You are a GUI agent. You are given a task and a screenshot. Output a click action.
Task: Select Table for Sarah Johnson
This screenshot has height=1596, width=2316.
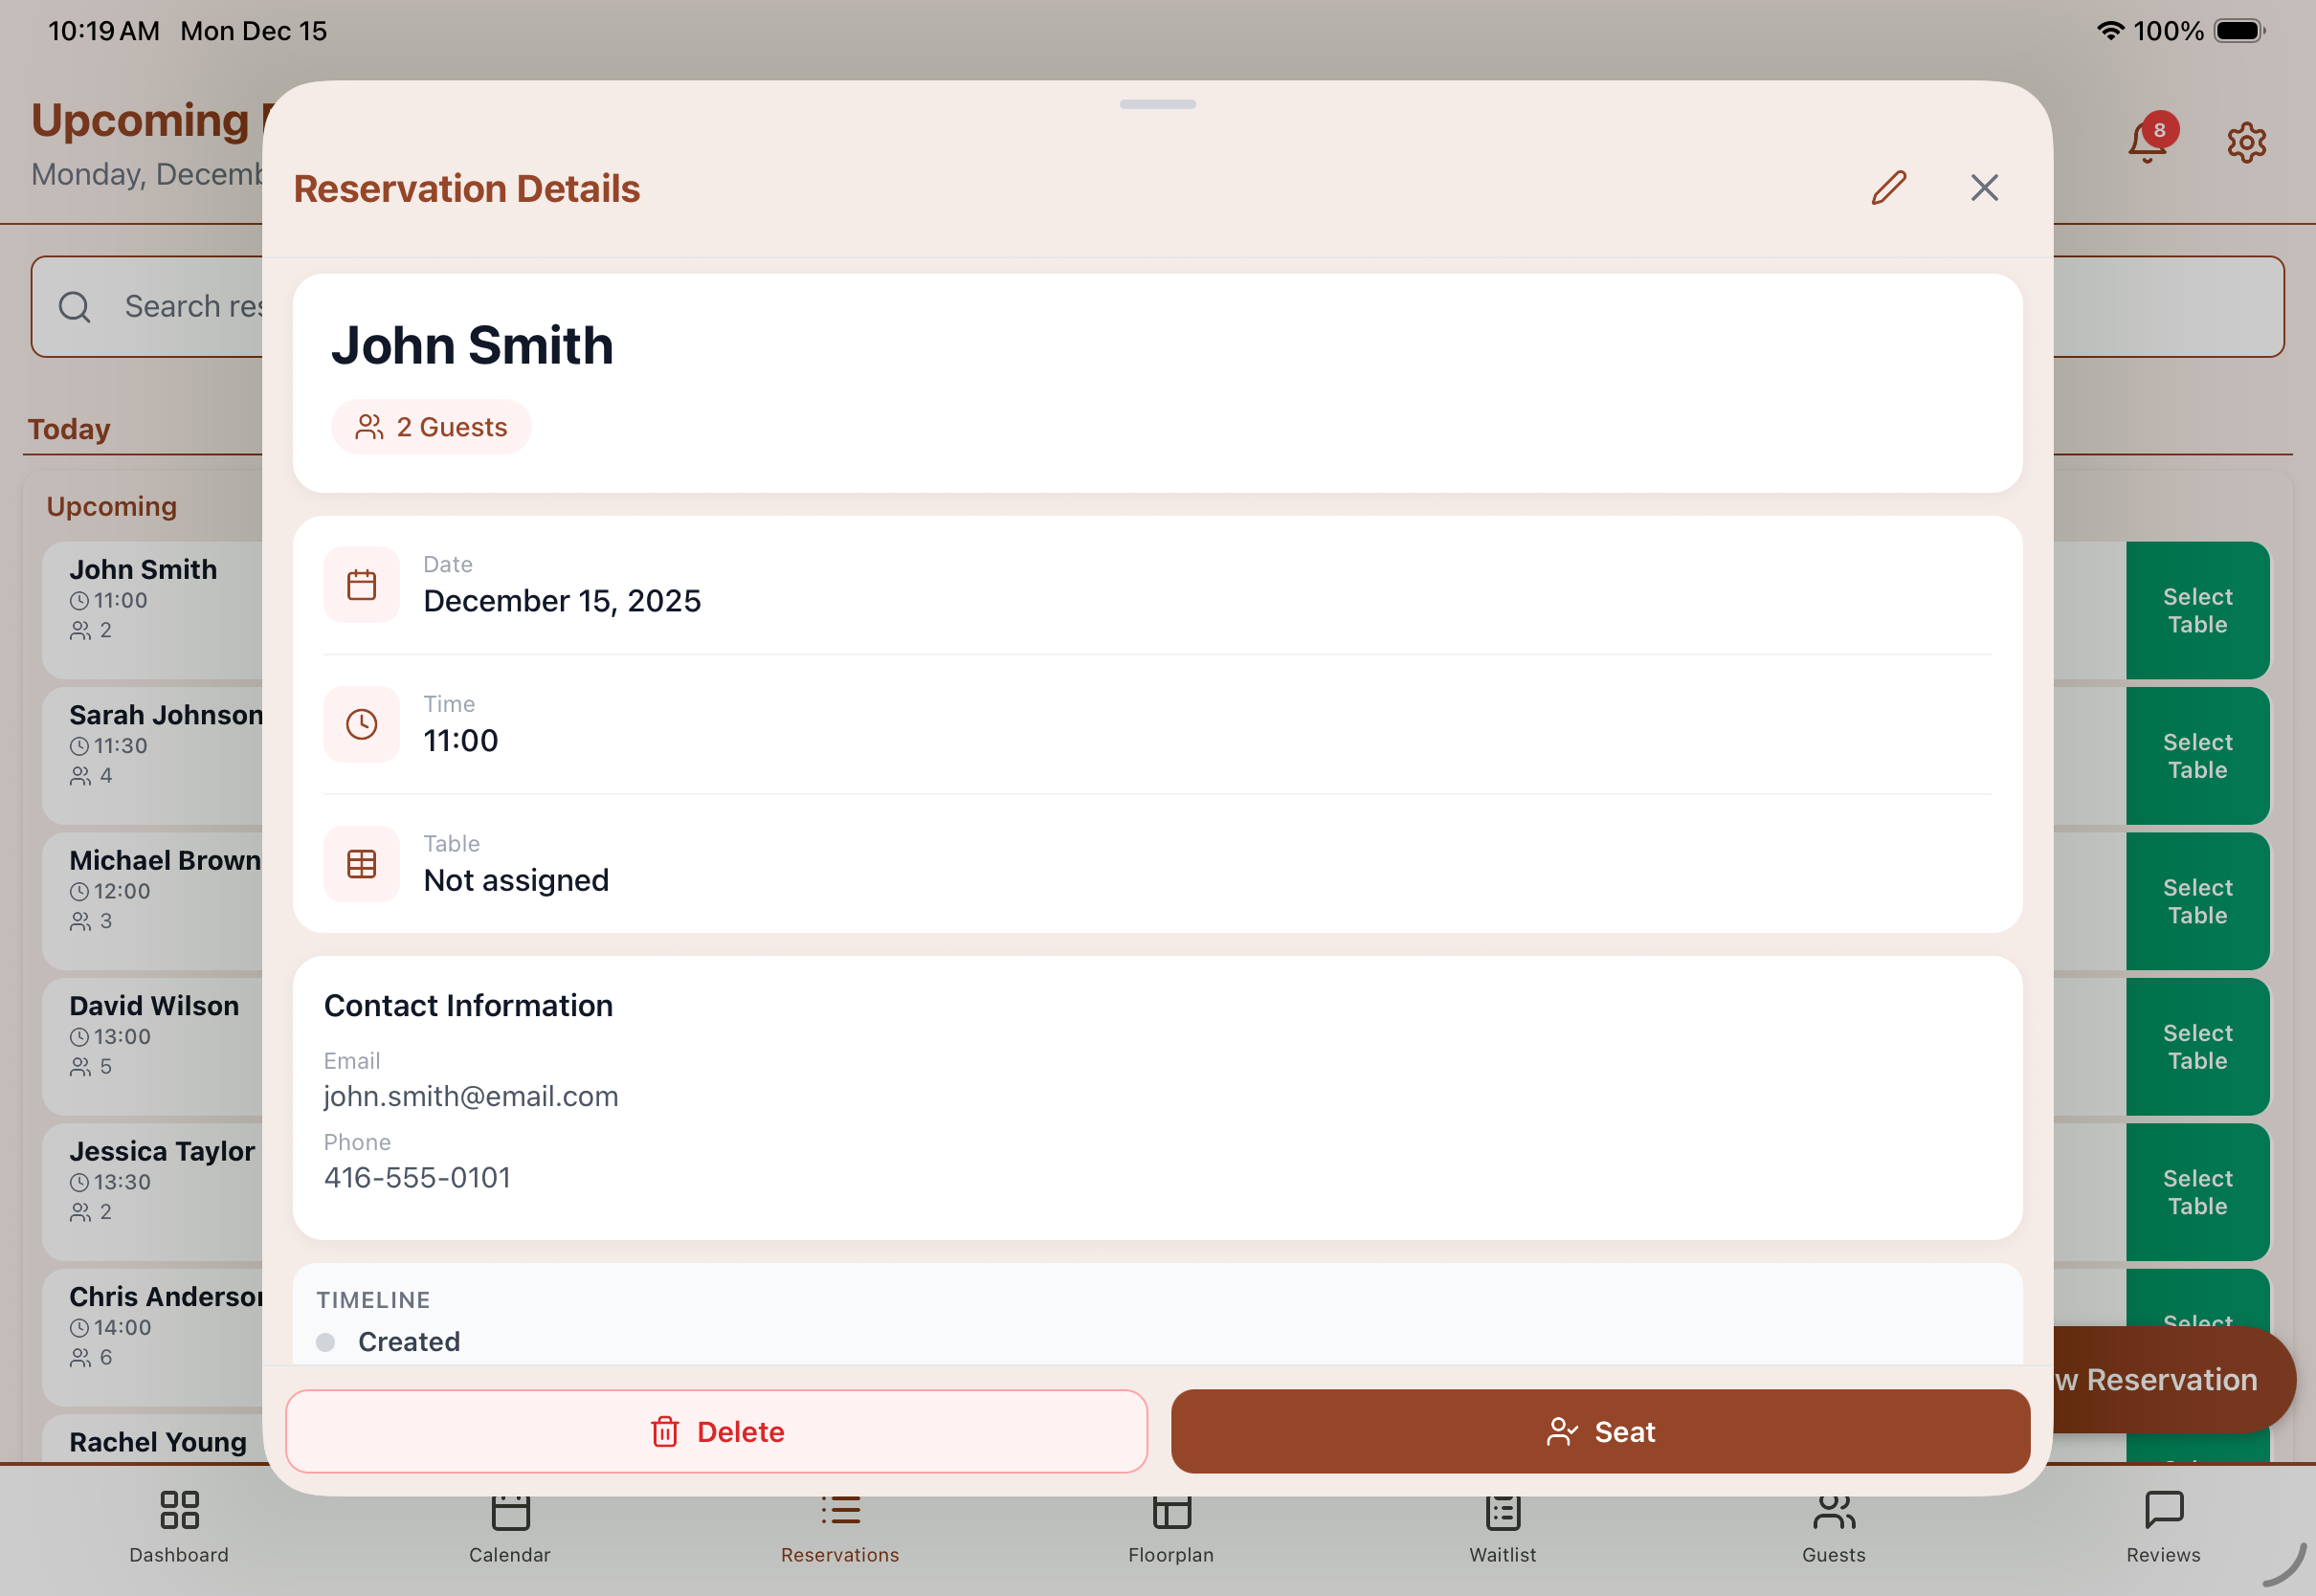(x=2197, y=756)
